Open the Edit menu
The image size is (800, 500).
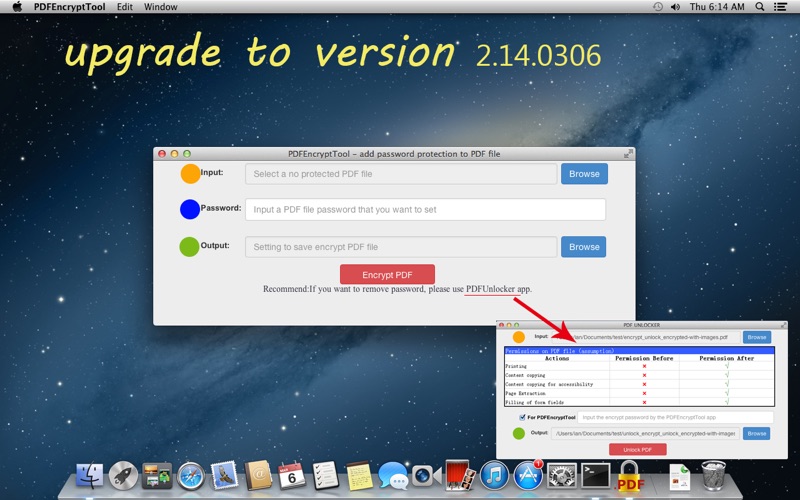click(x=124, y=7)
